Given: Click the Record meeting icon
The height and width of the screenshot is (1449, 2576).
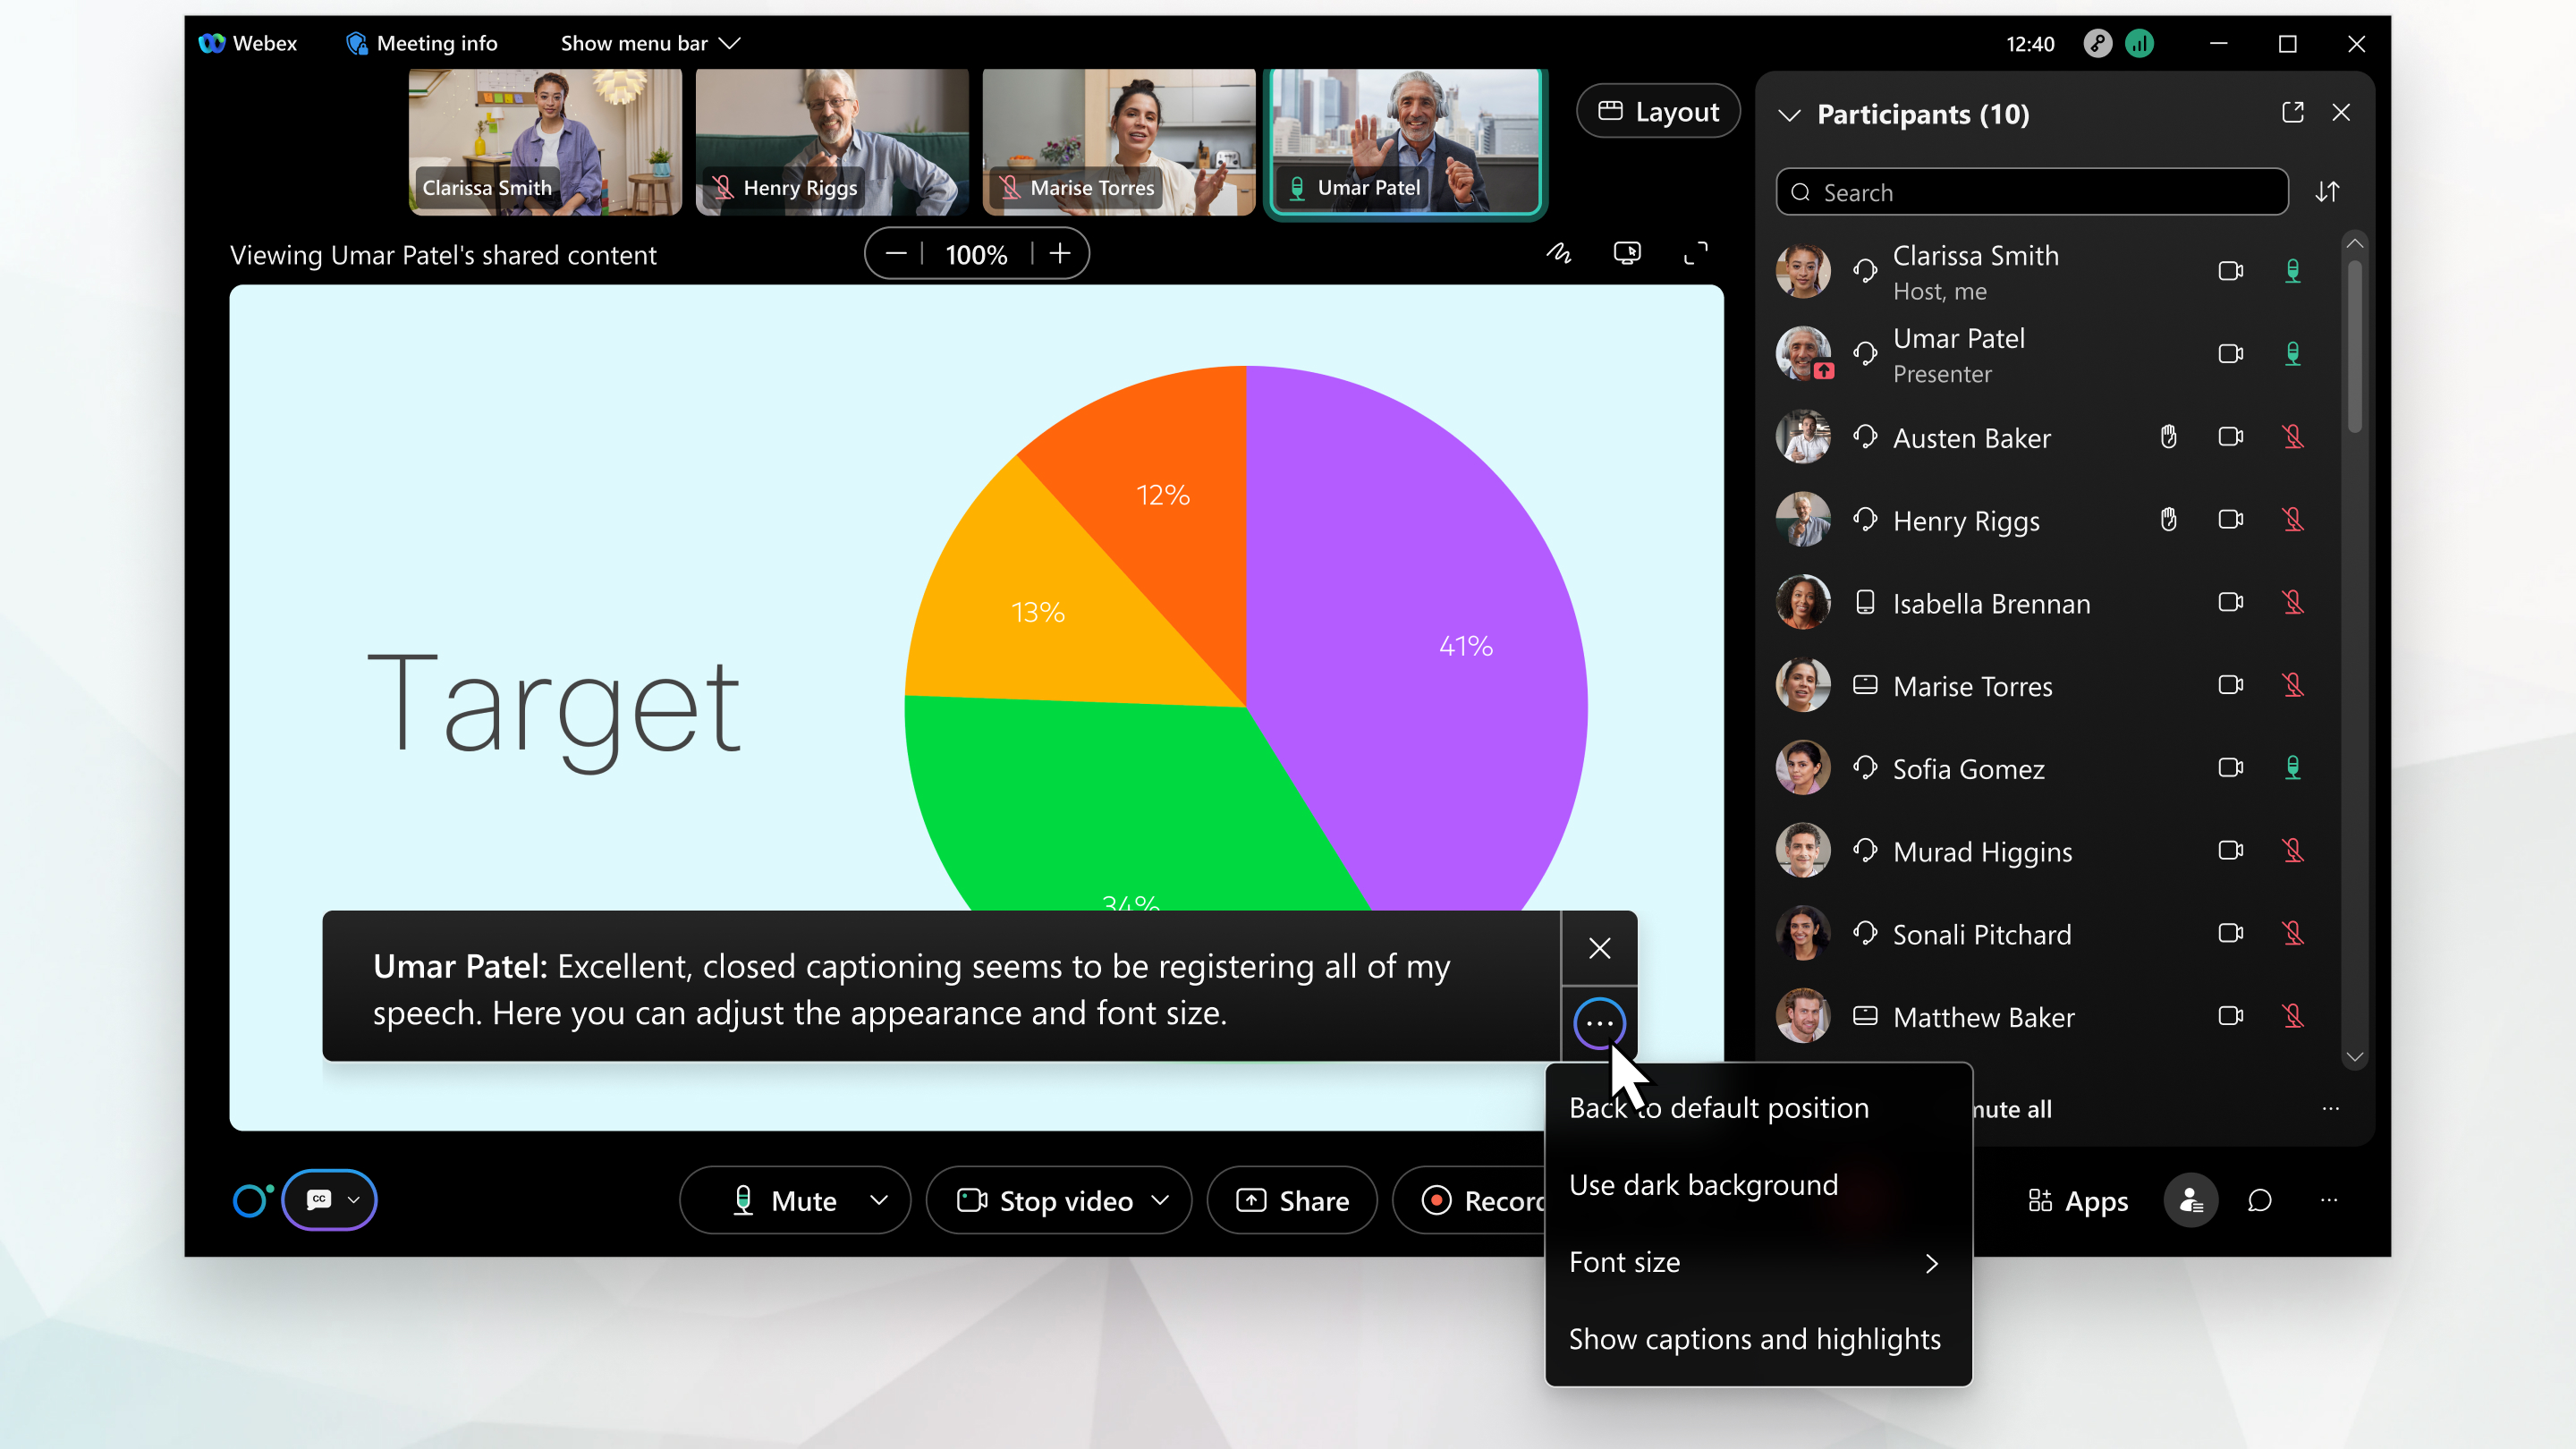Looking at the screenshot, I should 1436,1199.
